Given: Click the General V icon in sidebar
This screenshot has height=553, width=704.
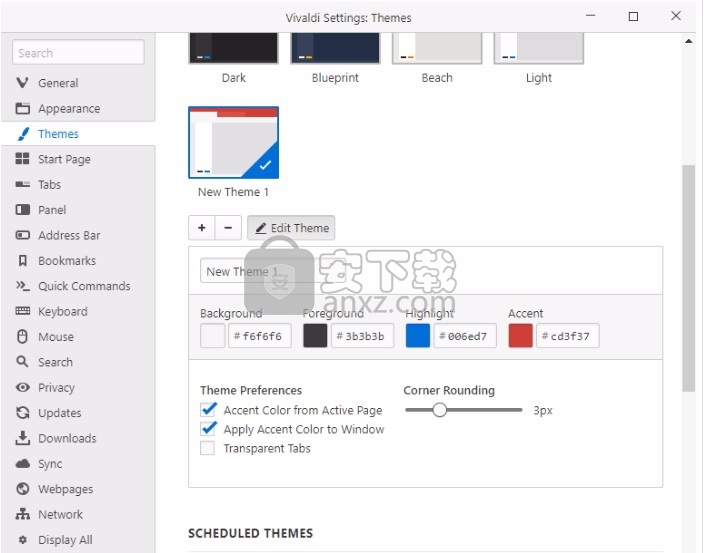Looking at the screenshot, I should tap(22, 83).
